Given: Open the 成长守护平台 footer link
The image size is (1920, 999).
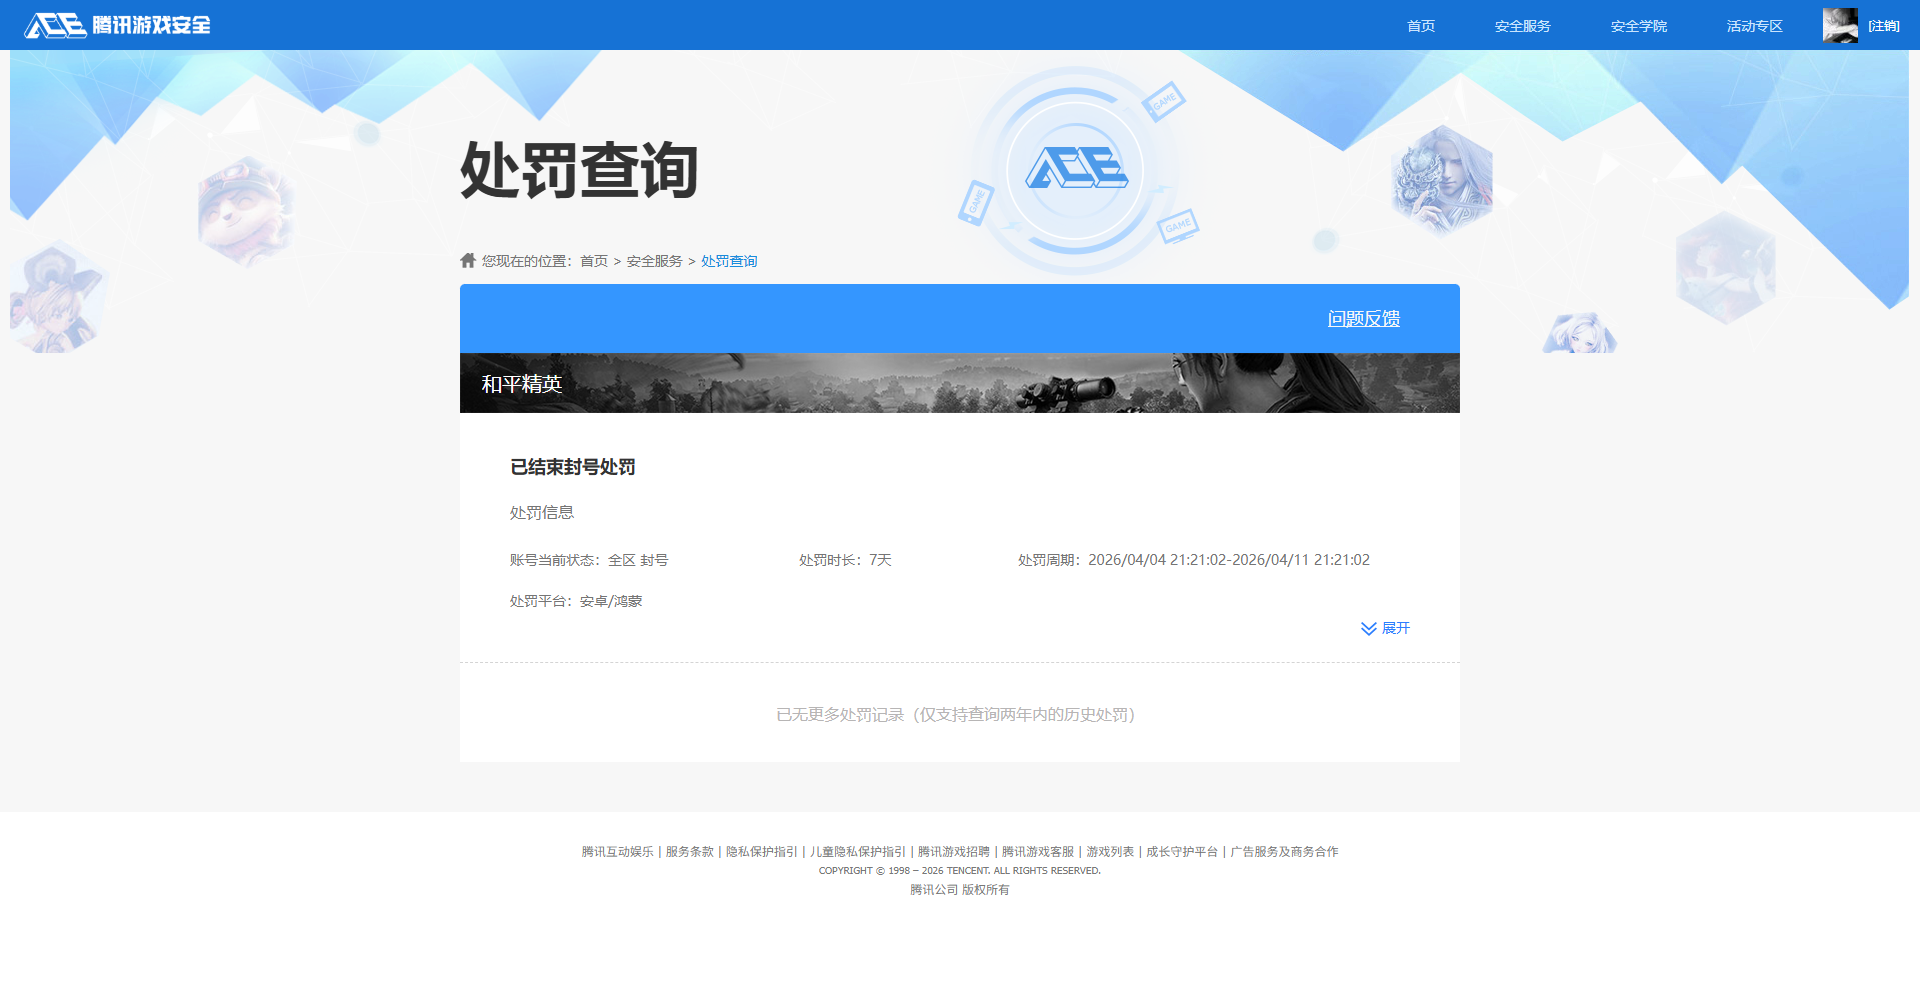Looking at the screenshot, I should [1181, 852].
